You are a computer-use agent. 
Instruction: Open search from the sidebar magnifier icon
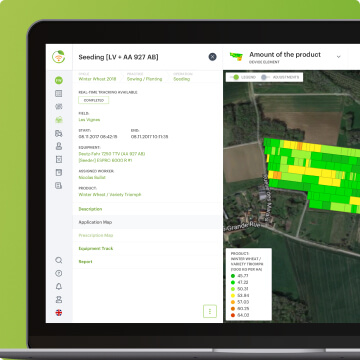pyautogui.click(x=59, y=260)
